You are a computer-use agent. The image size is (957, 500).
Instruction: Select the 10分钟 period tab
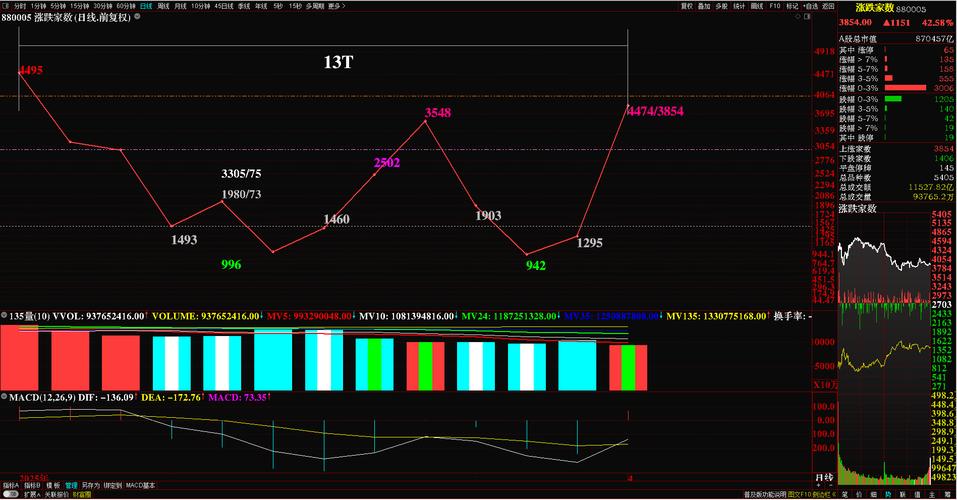click(200, 5)
